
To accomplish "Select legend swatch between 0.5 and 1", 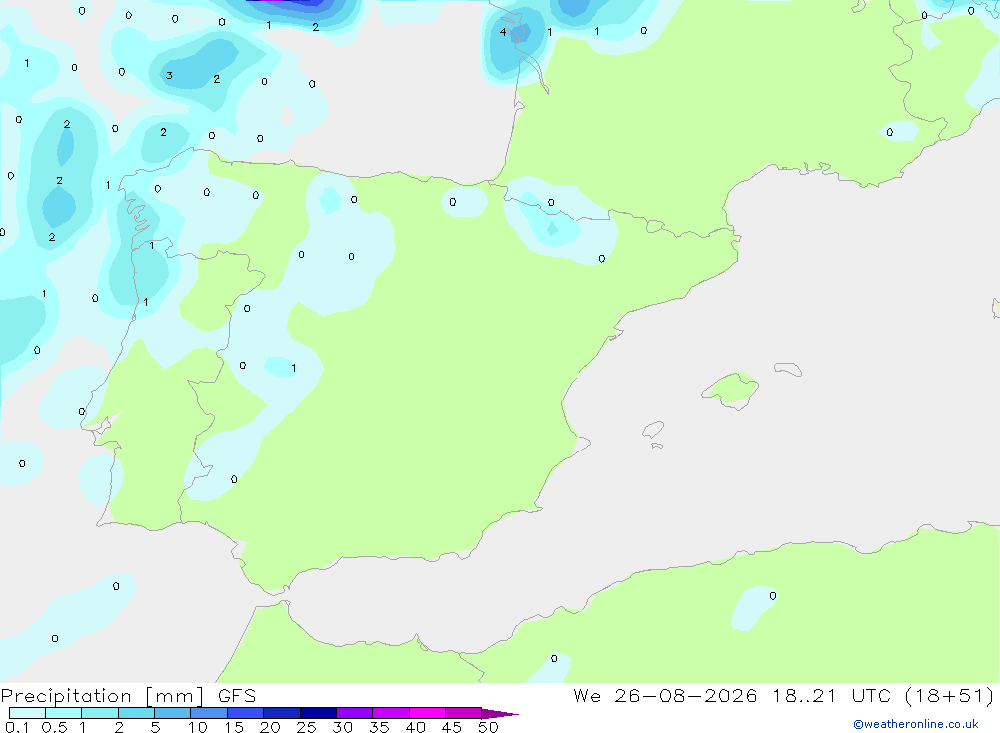I will (64, 713).
